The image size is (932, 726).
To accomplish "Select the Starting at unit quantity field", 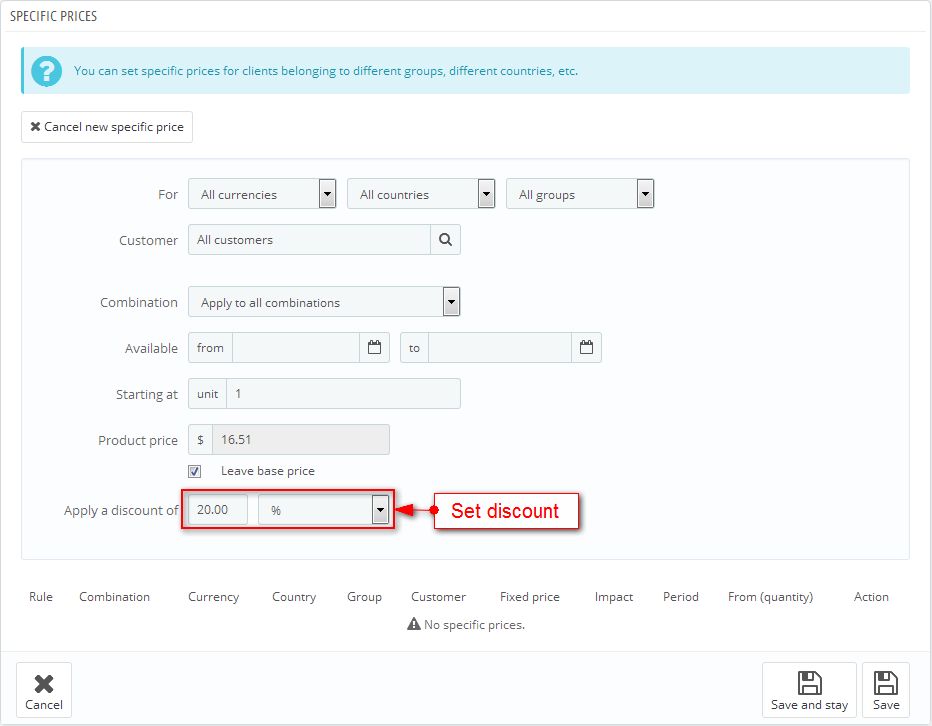I will click(343, 394).
